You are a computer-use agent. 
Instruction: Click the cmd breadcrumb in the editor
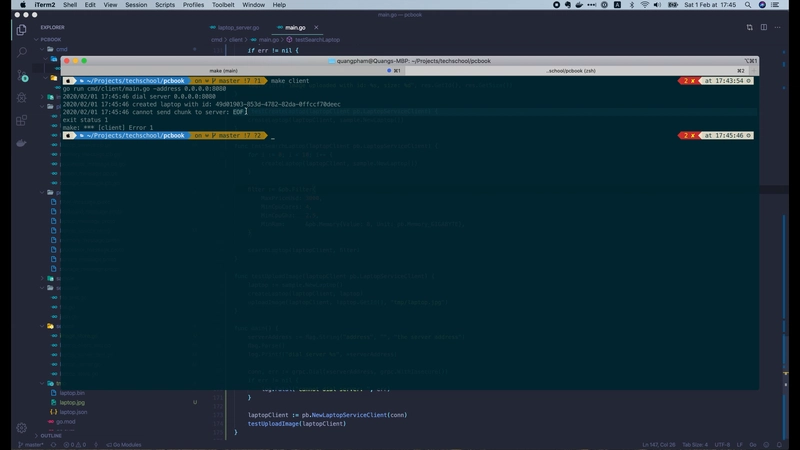[x=216, y=39]
